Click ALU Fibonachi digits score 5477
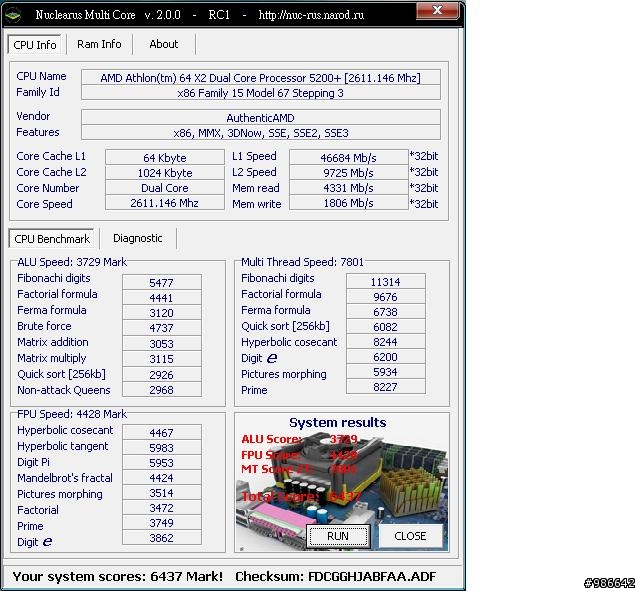 [x=161, y=282]
